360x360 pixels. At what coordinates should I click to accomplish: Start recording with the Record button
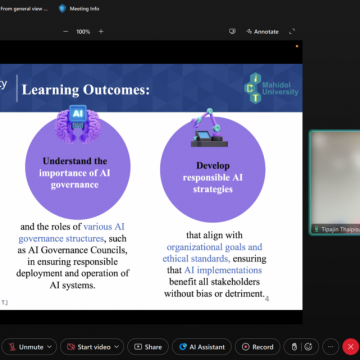point(258,347)
